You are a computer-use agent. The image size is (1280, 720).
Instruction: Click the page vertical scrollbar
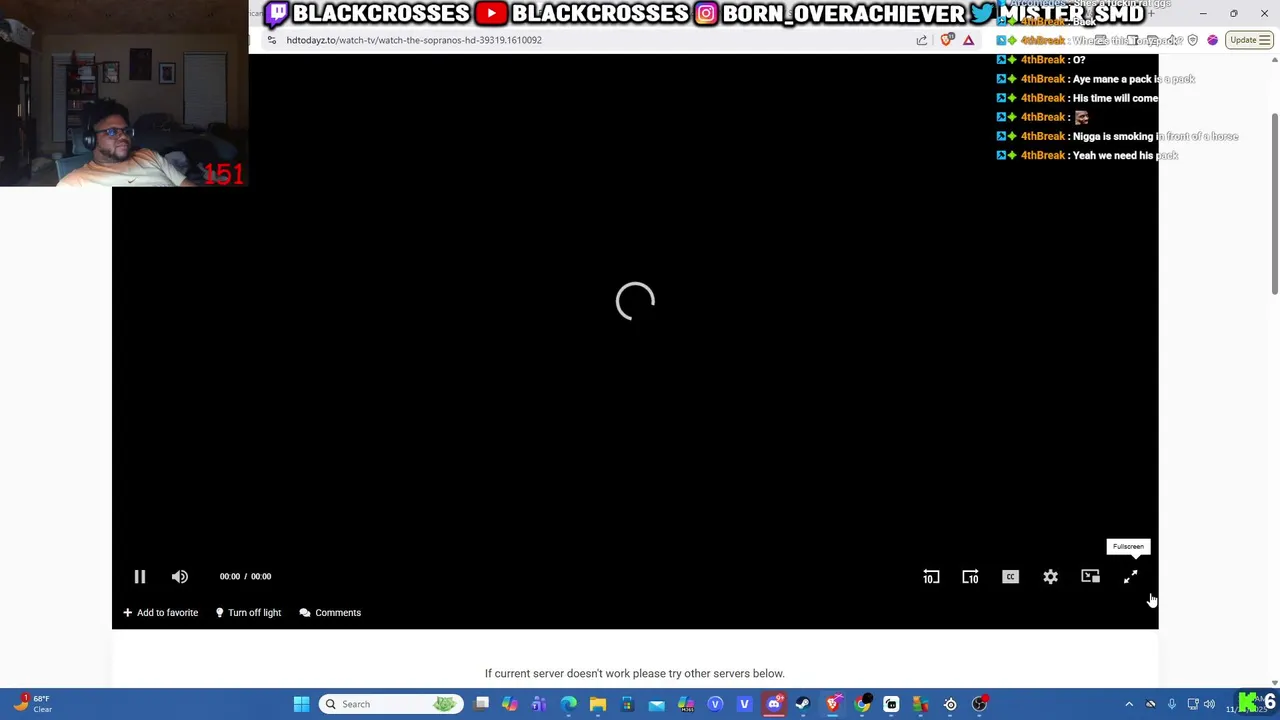[1274, 203]
